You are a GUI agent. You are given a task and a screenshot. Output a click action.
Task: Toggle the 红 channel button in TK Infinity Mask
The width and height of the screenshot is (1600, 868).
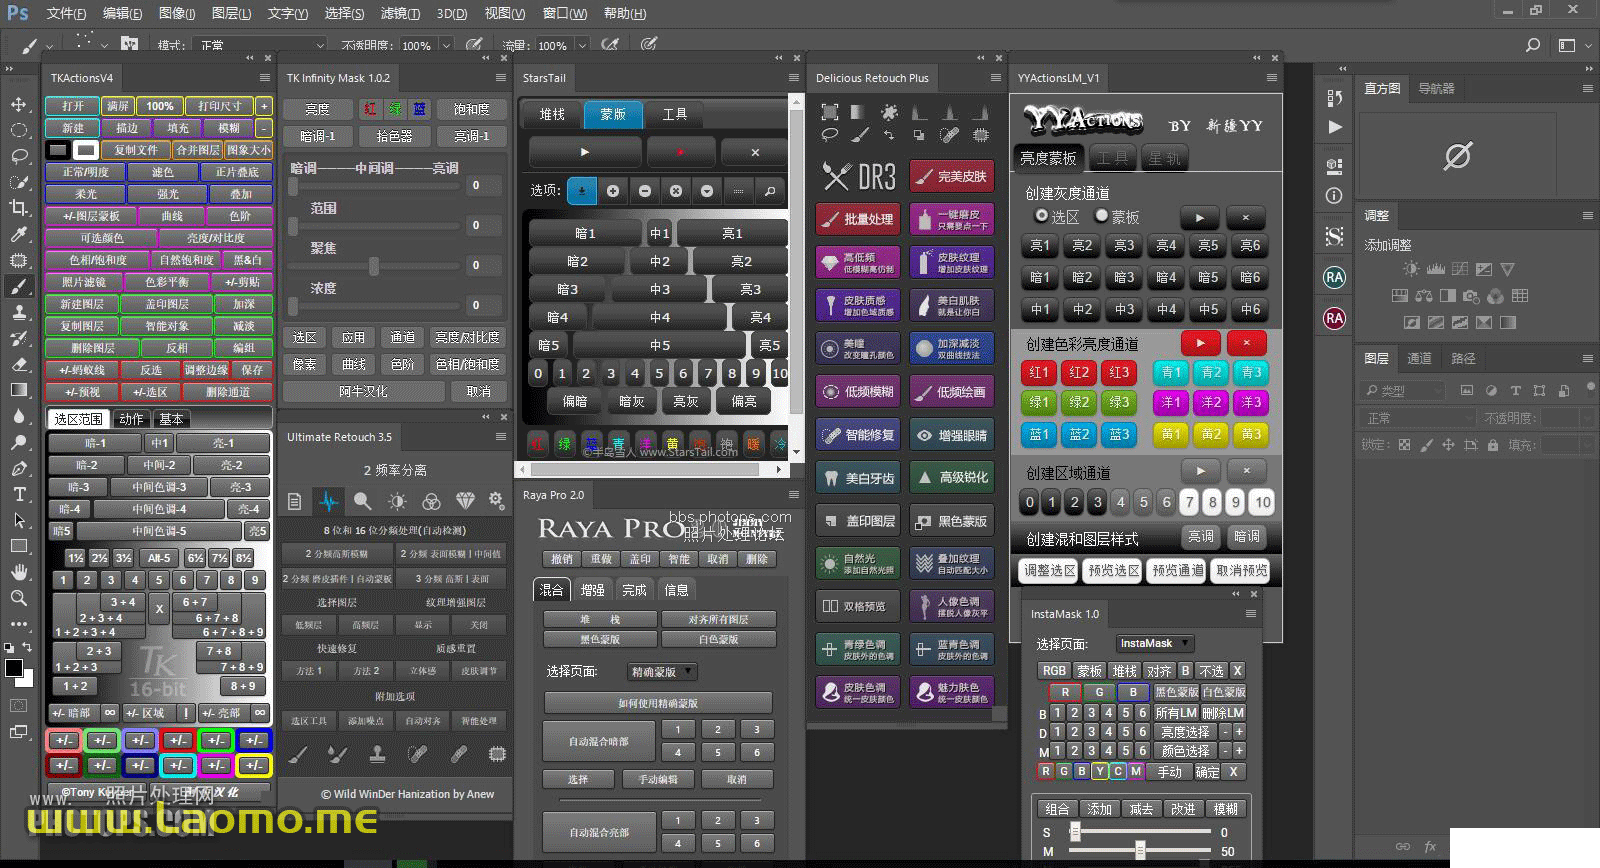click(x=370, y=109)
